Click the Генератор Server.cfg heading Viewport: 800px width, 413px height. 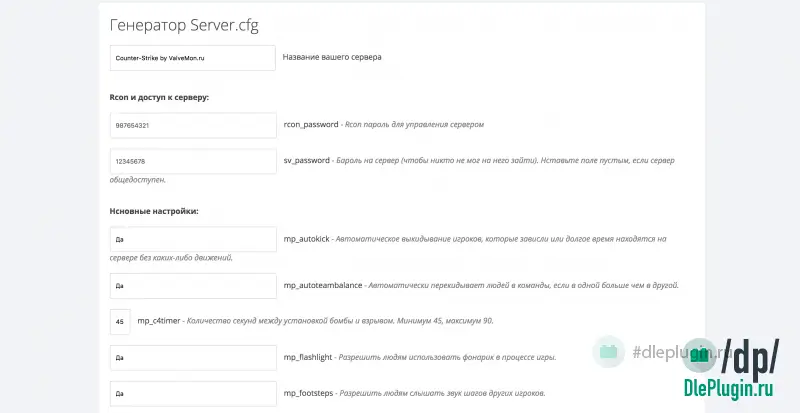click(184, 26)
